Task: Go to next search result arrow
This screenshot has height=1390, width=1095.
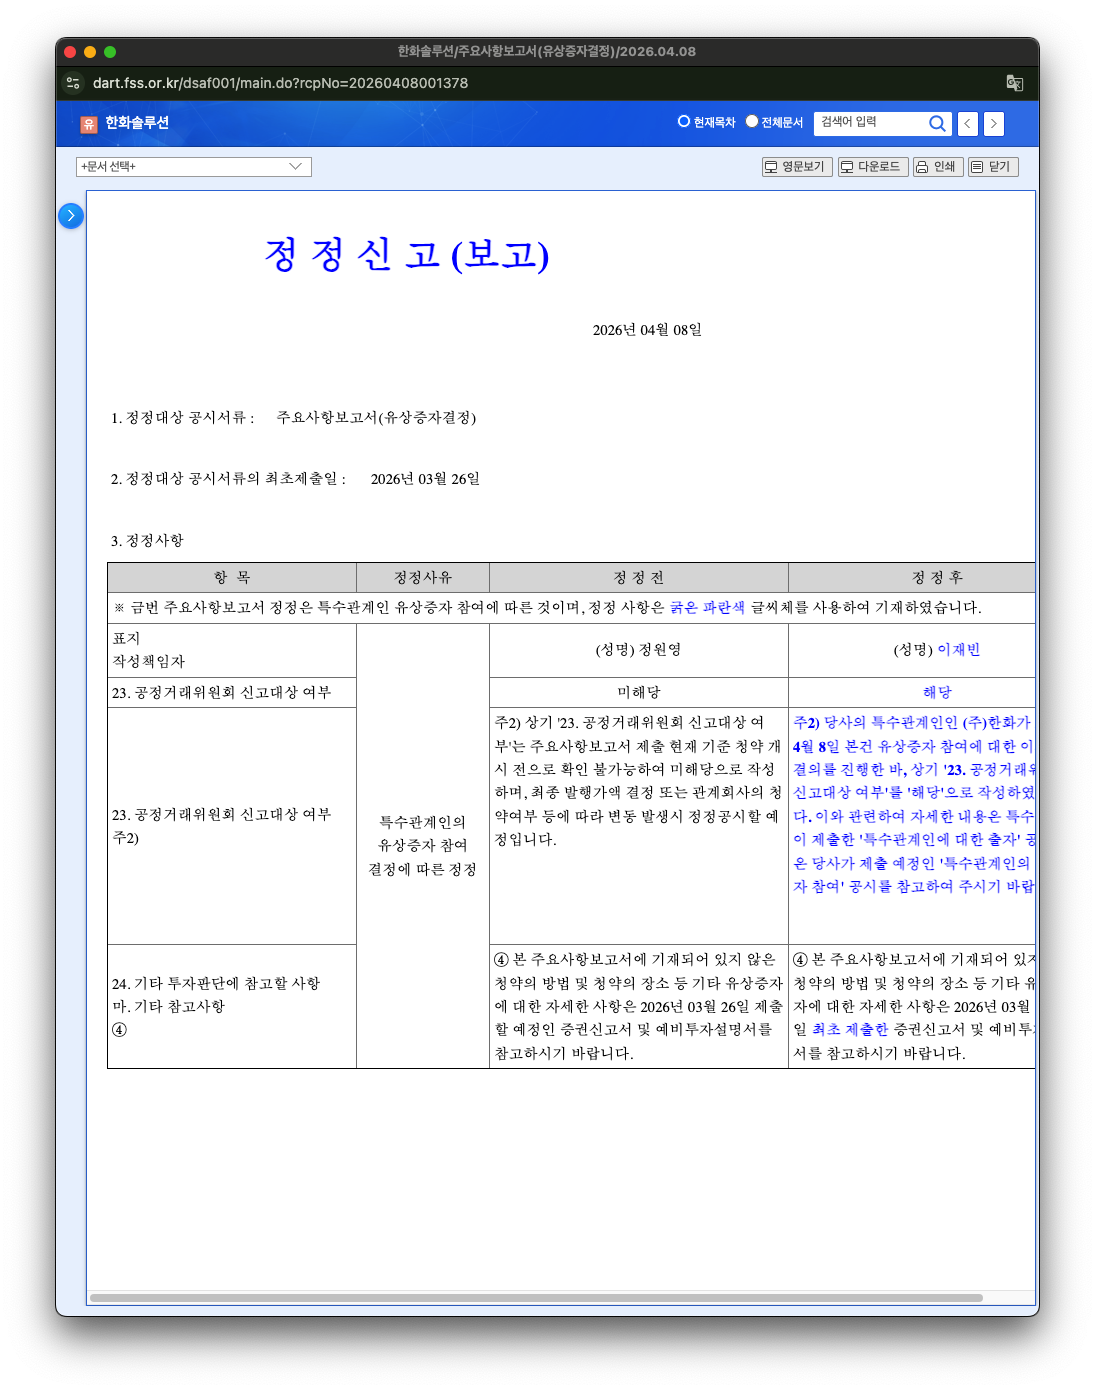Action: click(993, 123)
